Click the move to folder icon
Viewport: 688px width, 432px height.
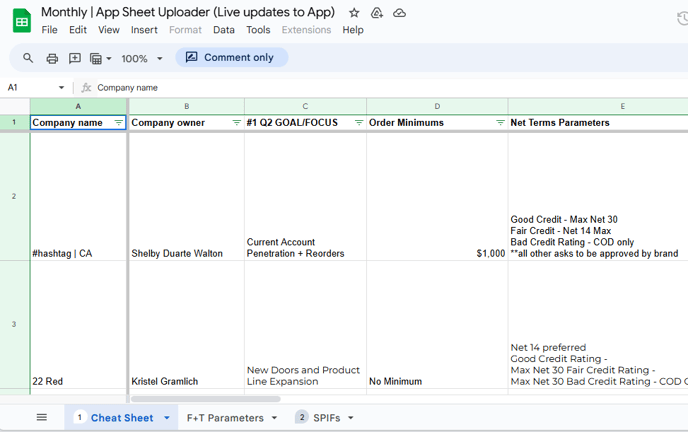(x=377, y=13)
